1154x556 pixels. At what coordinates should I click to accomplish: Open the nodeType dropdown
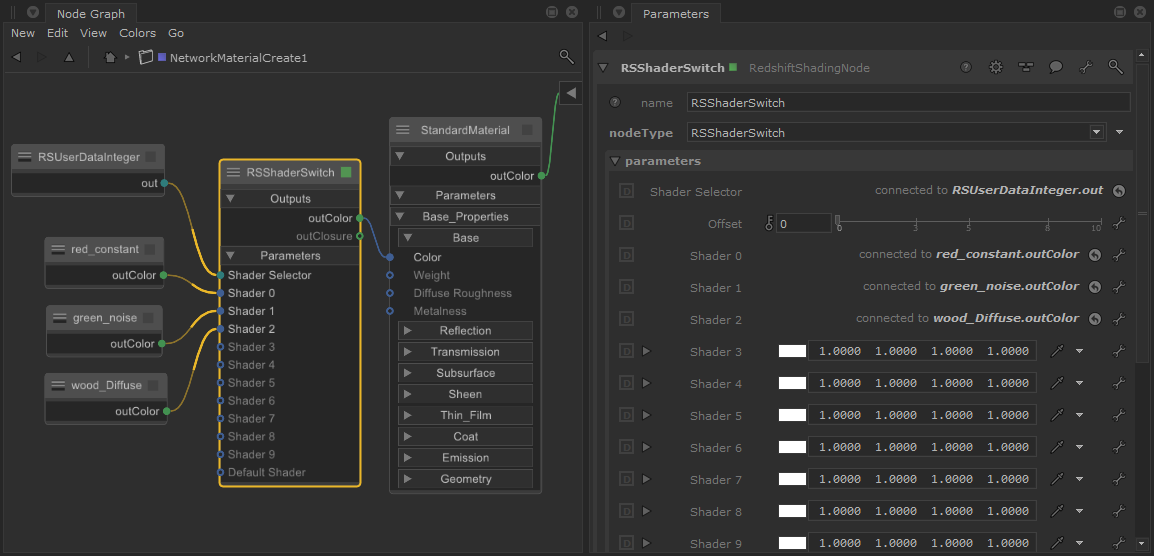click(x=1097, y=133)
